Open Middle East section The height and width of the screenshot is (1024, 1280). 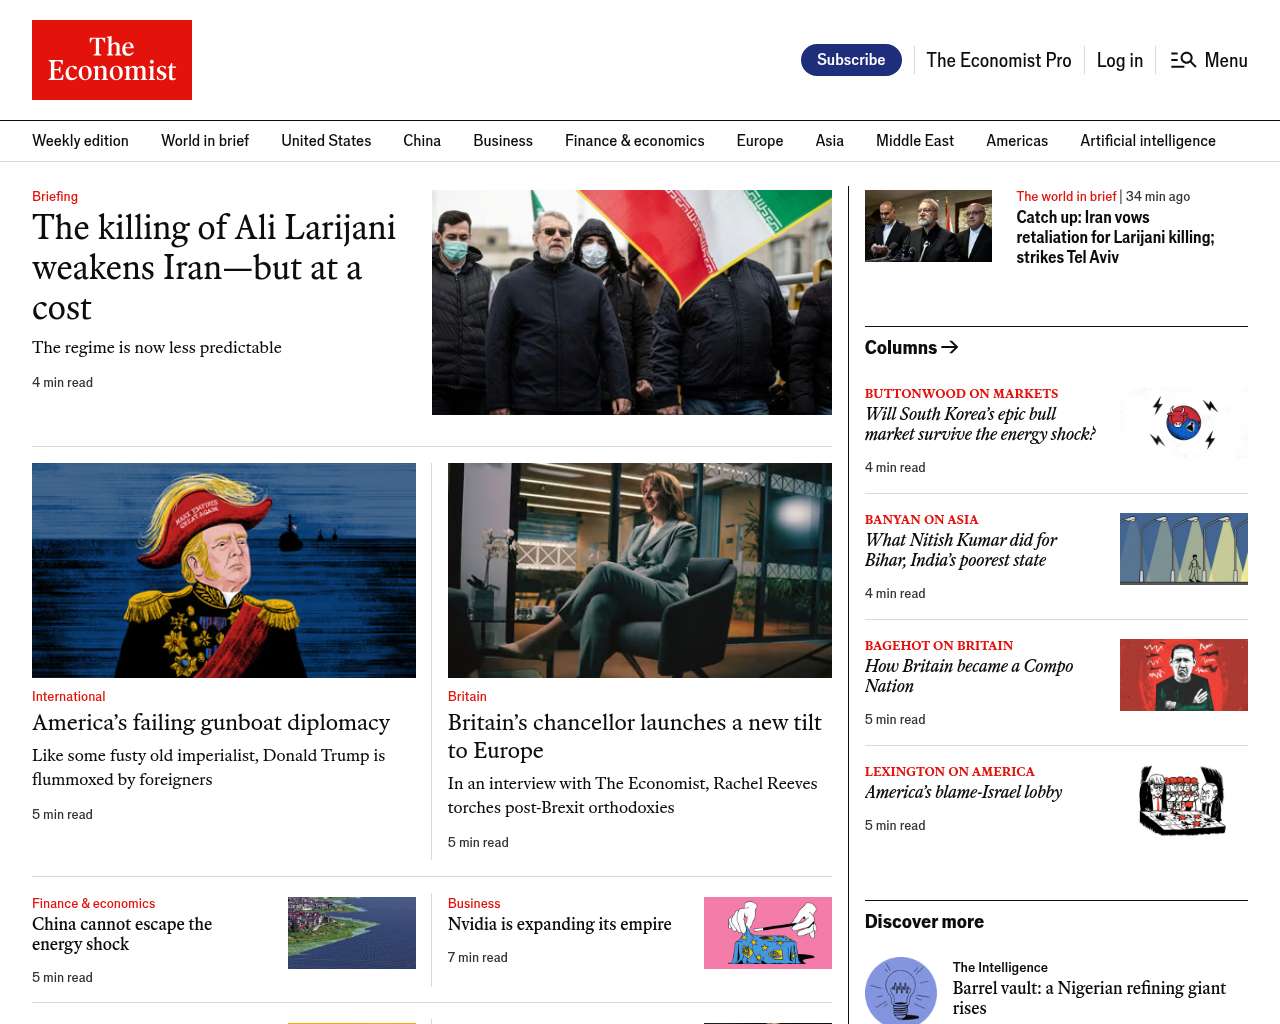tap(915, 141)
